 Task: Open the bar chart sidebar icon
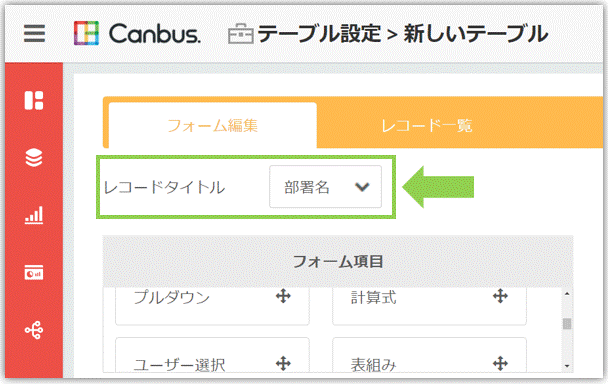pyautogui.click(x=34, y=215)
